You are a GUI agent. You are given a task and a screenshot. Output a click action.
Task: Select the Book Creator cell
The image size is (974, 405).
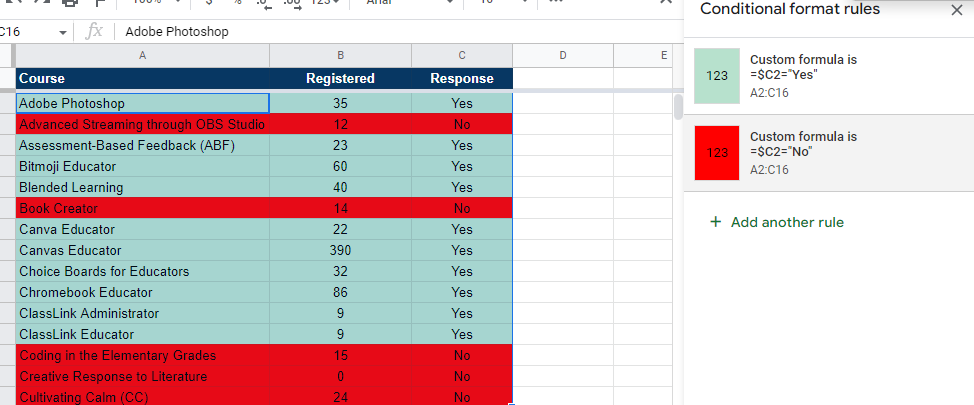(x=142, y=209)
